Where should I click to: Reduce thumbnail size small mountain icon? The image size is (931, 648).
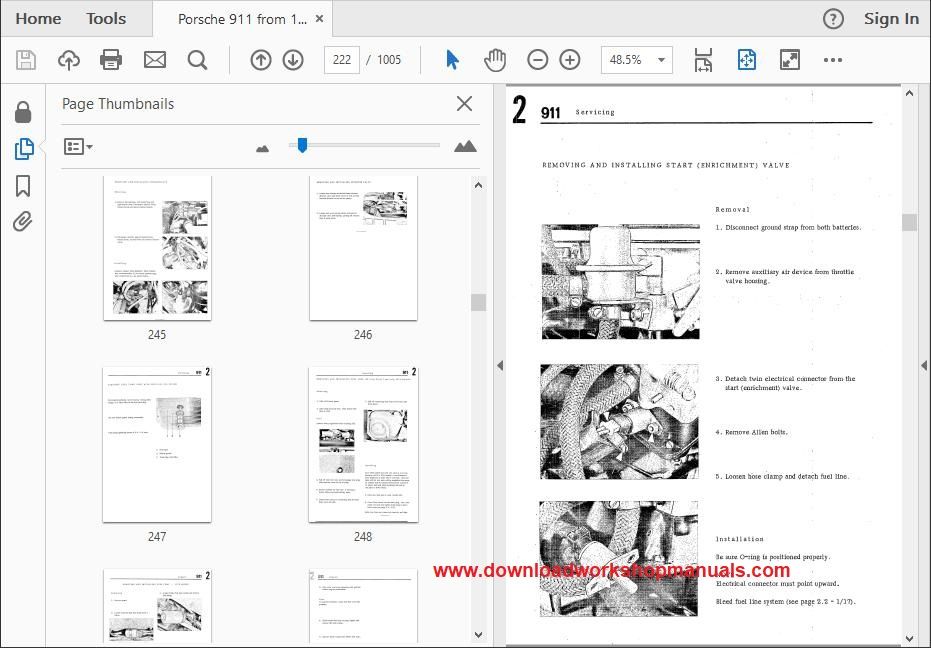pos(262,148)
